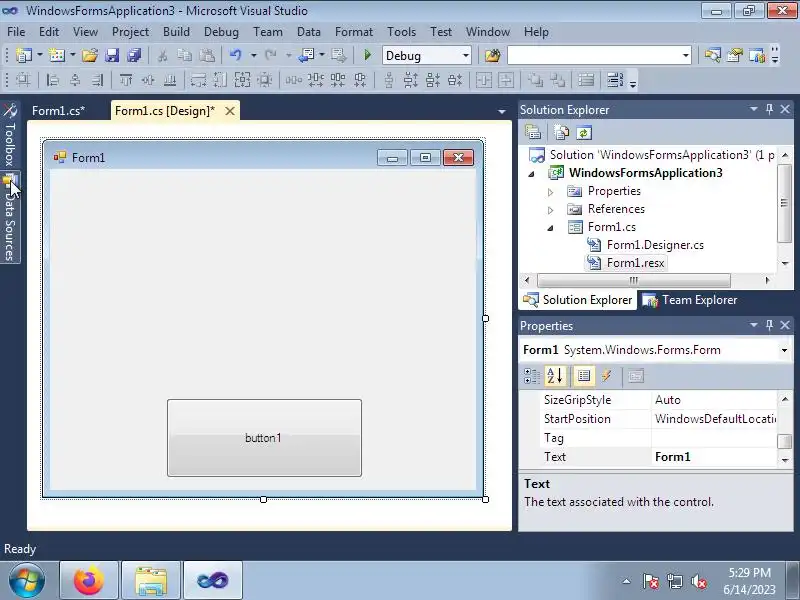Open Firefox from the taskbar

click(x=89, y=581)
